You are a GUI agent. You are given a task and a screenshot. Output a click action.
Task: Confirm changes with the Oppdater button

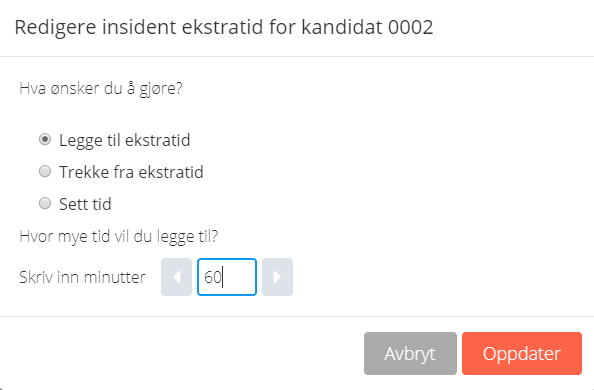point(522,354)
